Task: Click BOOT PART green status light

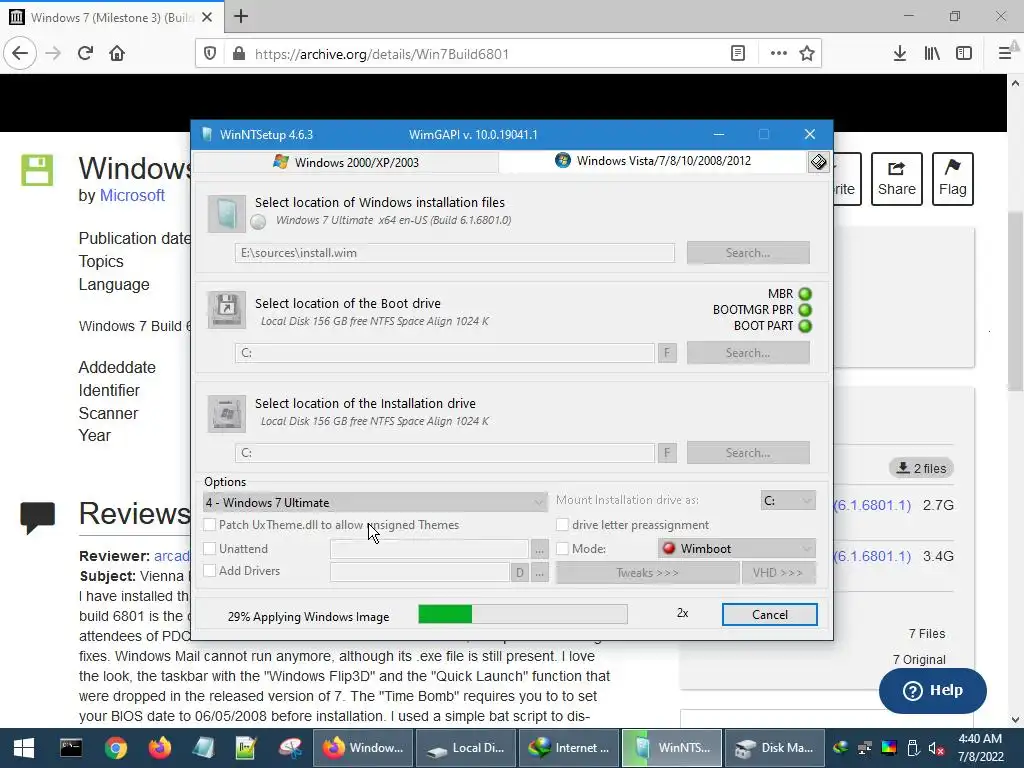Action: (805, 326)
